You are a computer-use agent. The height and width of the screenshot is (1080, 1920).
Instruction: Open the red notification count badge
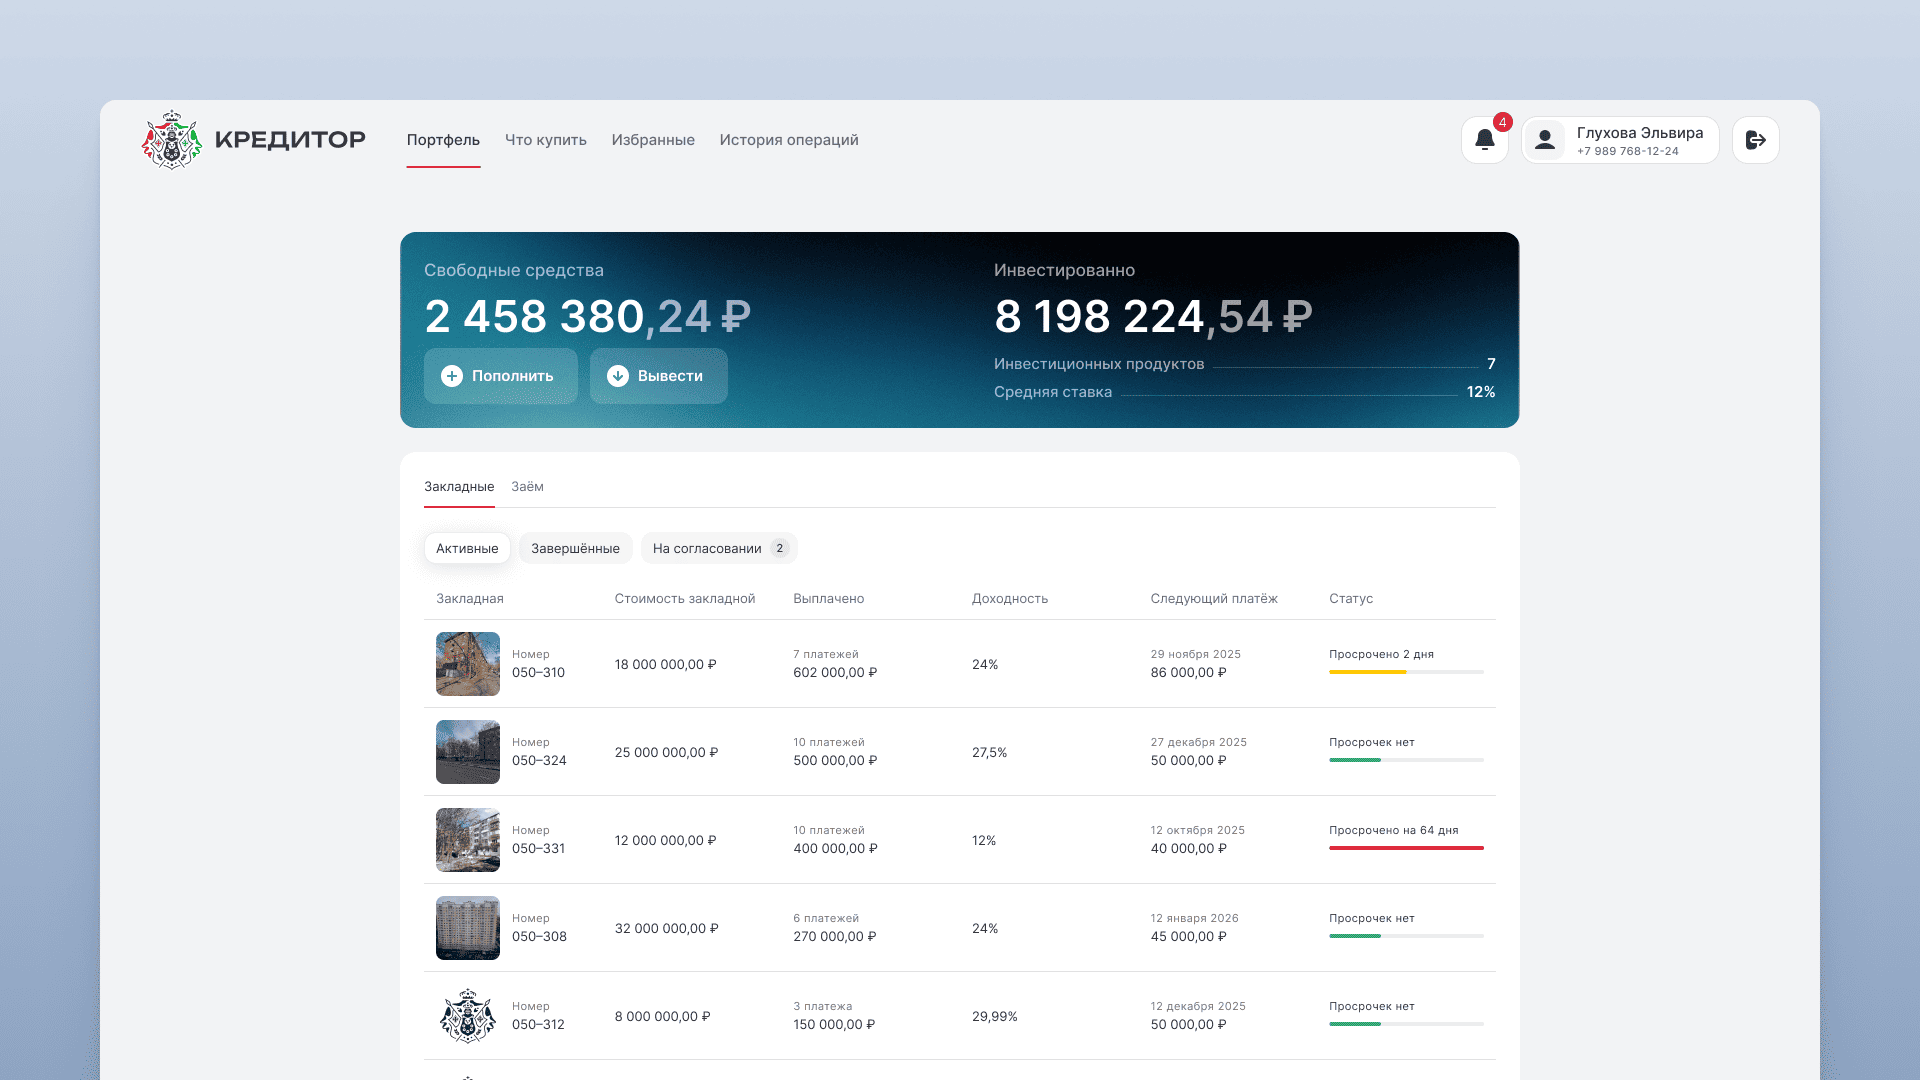(x=1502, y=123)
